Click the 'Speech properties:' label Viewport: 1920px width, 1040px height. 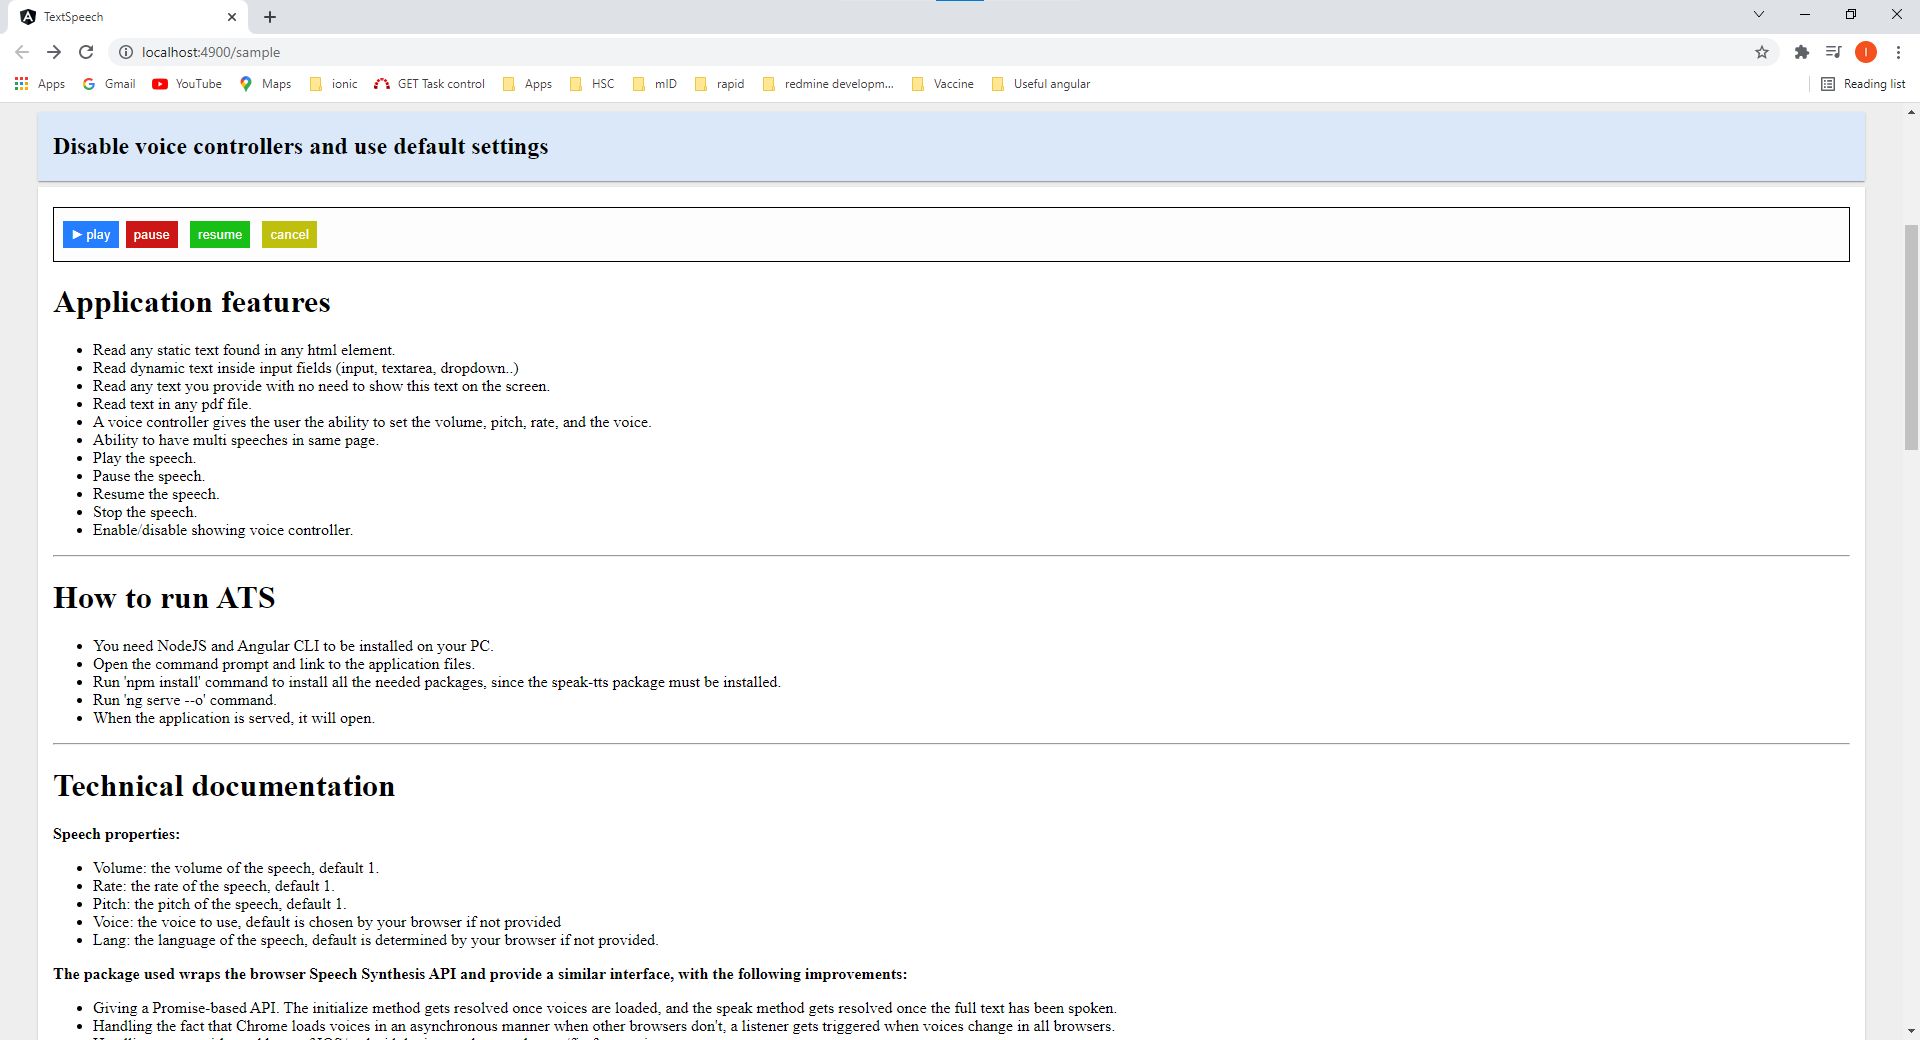pos(116,834)
